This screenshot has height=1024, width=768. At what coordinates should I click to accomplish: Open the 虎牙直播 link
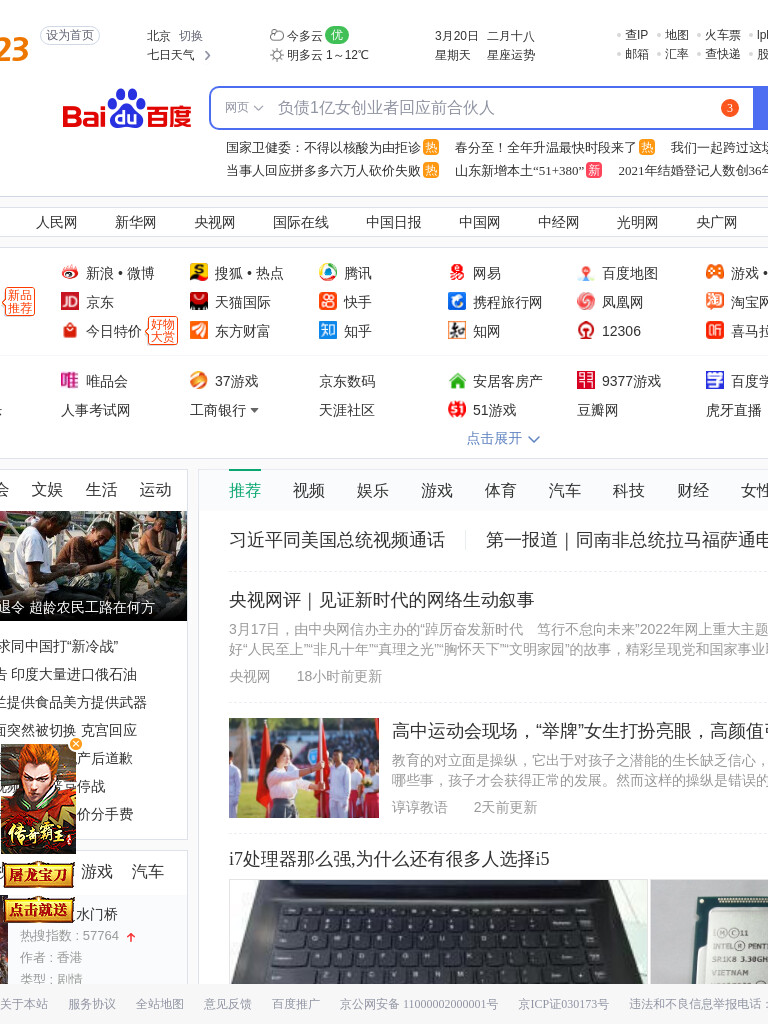733,410
